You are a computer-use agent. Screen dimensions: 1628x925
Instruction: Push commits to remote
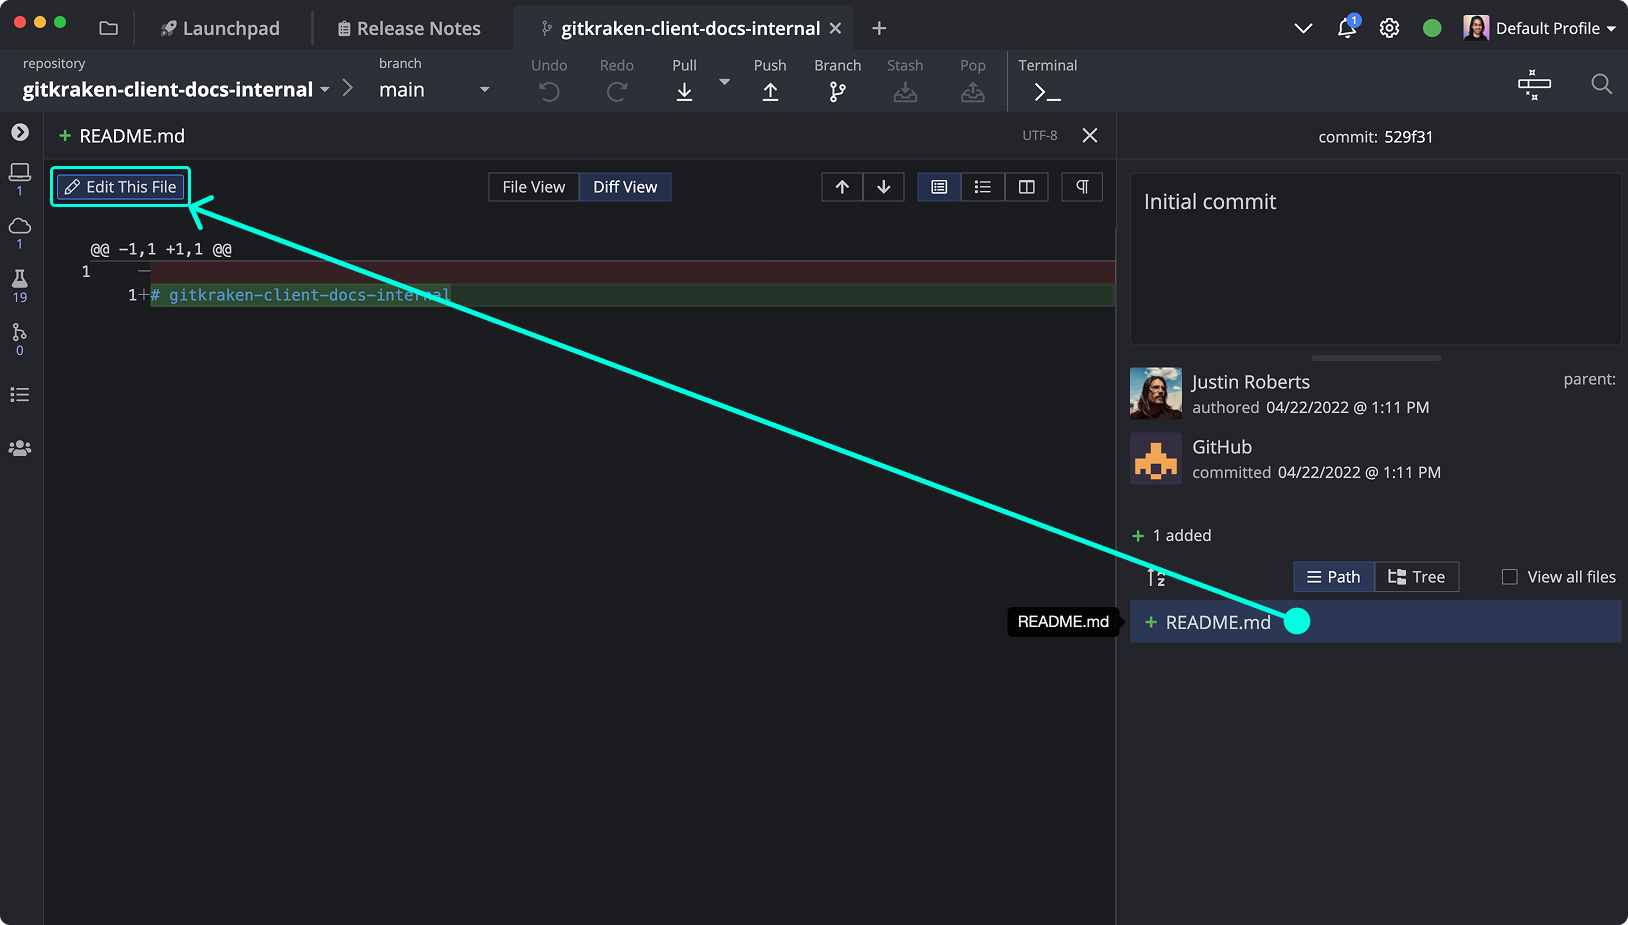[770, 80]
